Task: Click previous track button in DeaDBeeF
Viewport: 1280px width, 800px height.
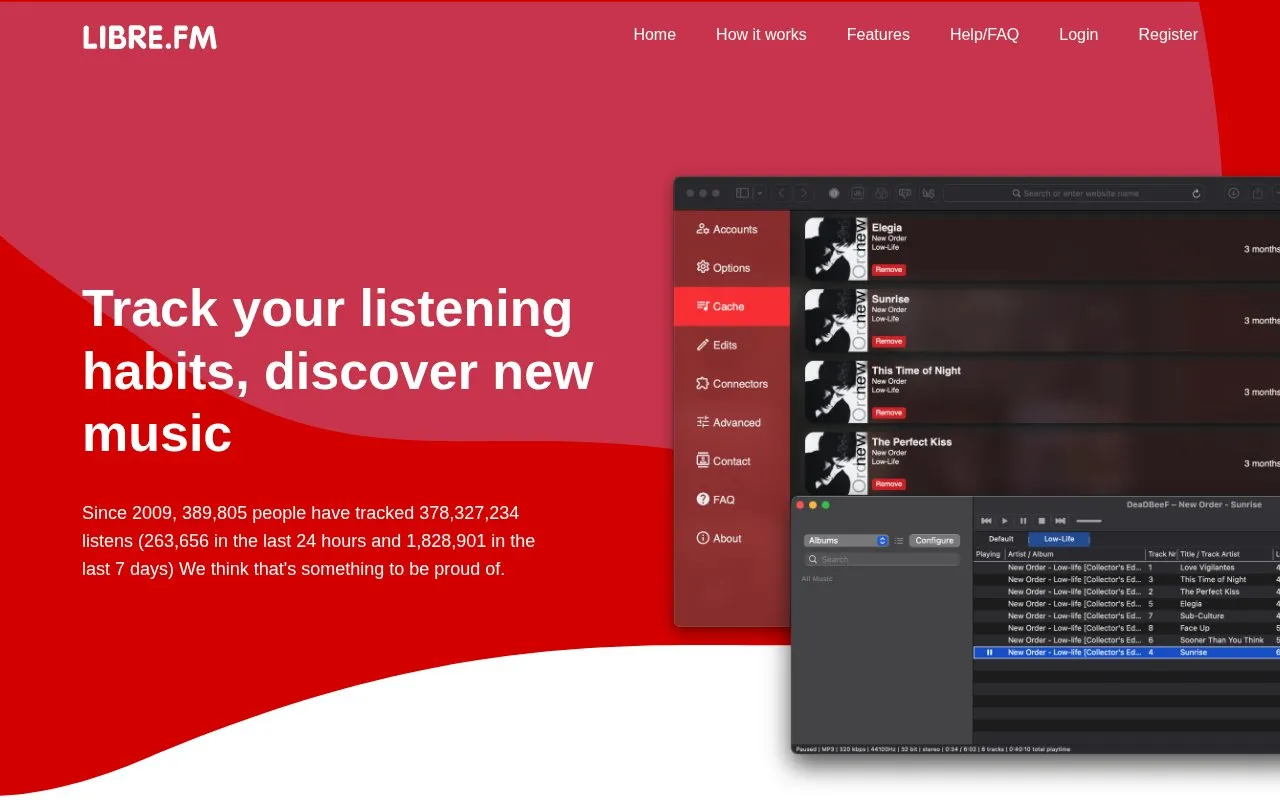Action: click(986, 521)
